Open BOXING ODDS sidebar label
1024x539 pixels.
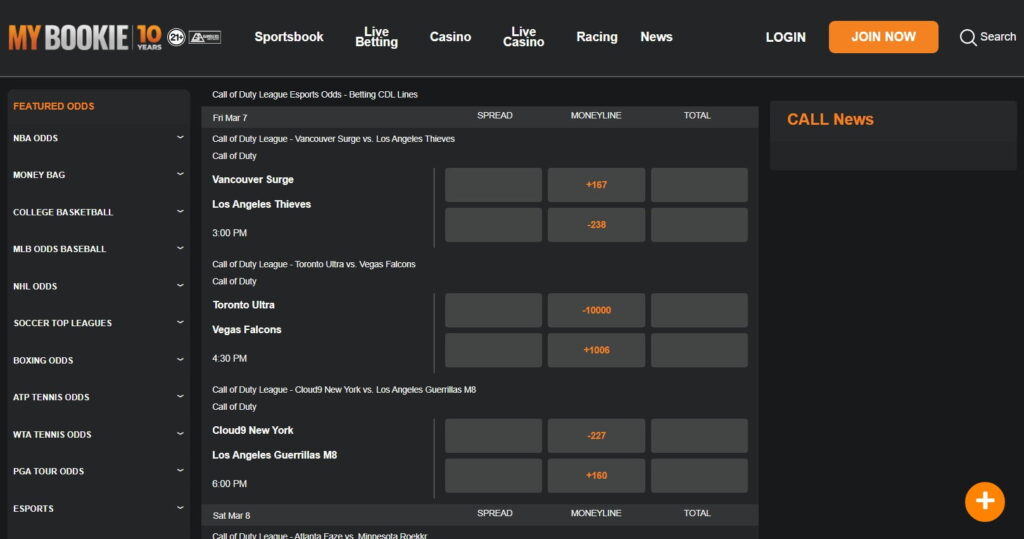point(43,360)
